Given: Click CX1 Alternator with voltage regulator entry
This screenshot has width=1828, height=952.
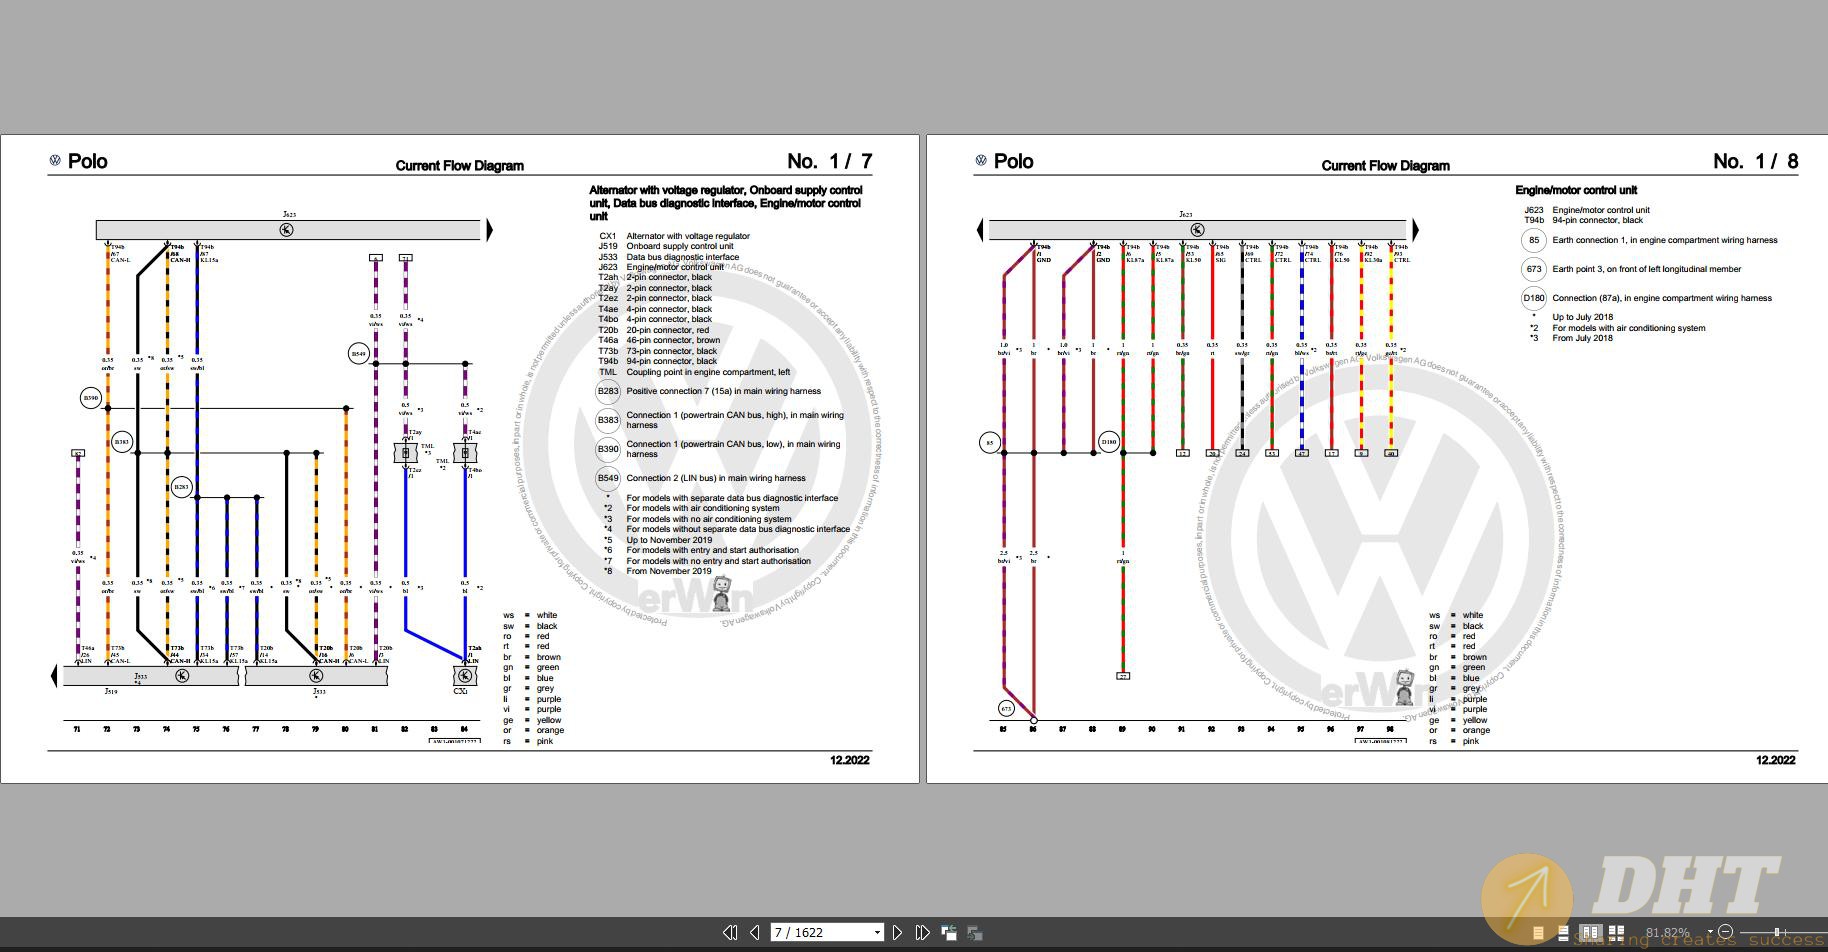Looking at the screenshot, I should pyautogui.click(x=674, y=236).
